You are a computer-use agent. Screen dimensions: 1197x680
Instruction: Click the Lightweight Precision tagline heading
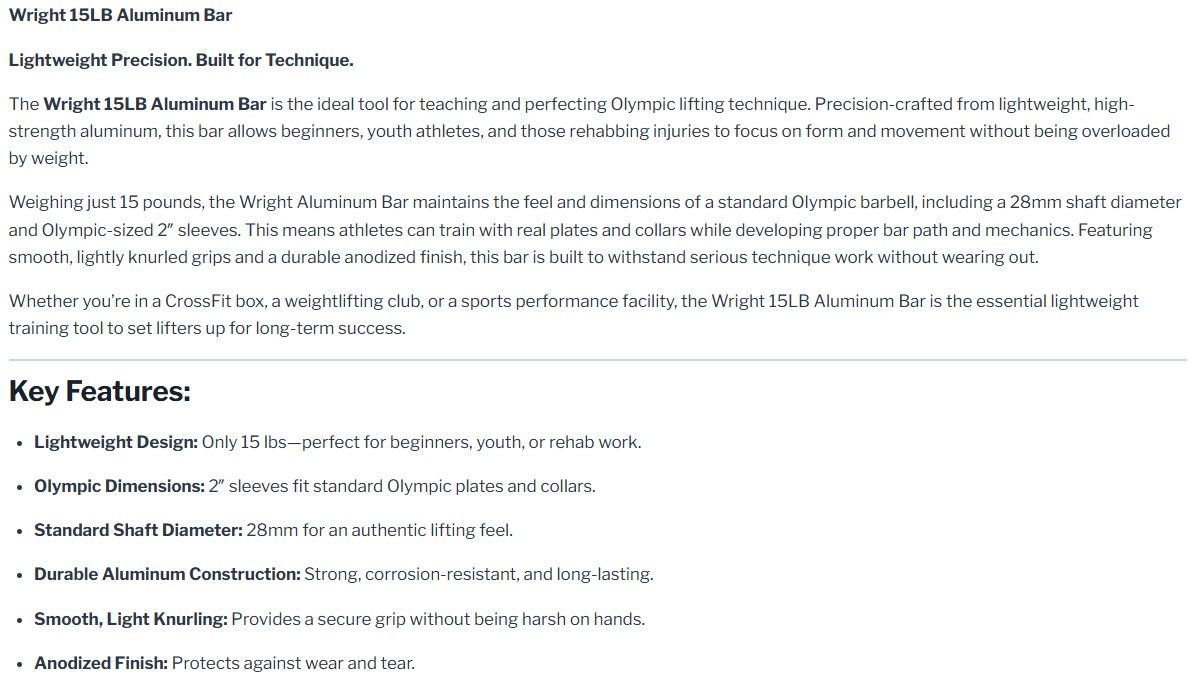(x=181, y=60)
